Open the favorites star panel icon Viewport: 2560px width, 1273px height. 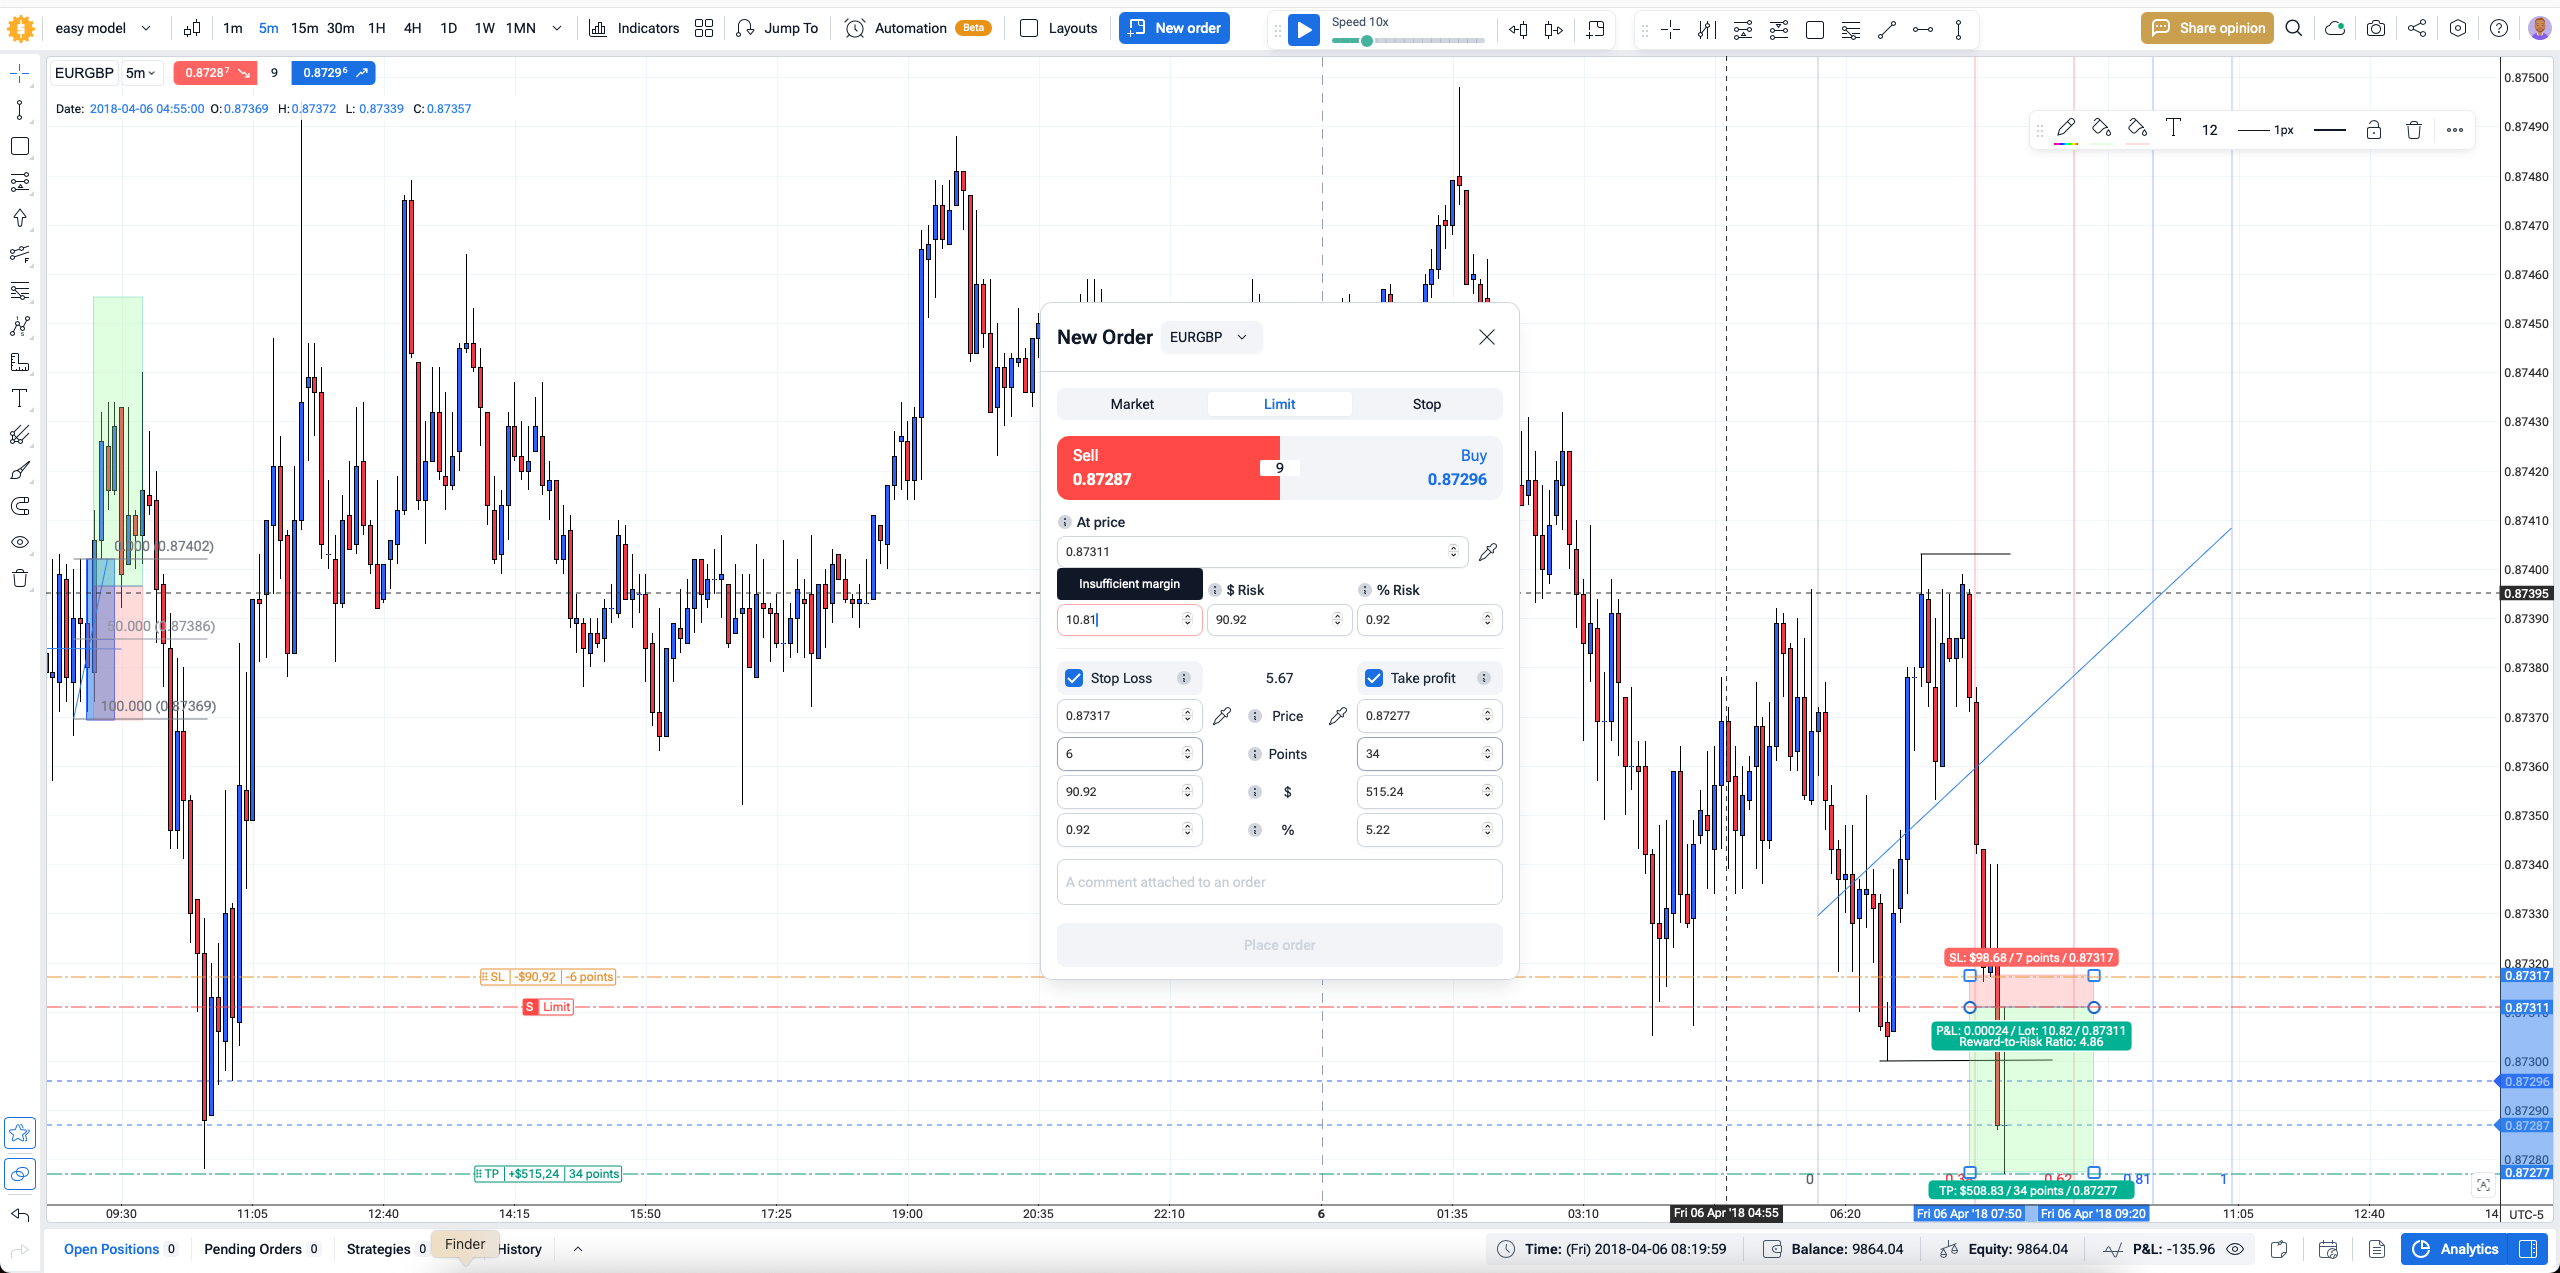(19, 1133)
